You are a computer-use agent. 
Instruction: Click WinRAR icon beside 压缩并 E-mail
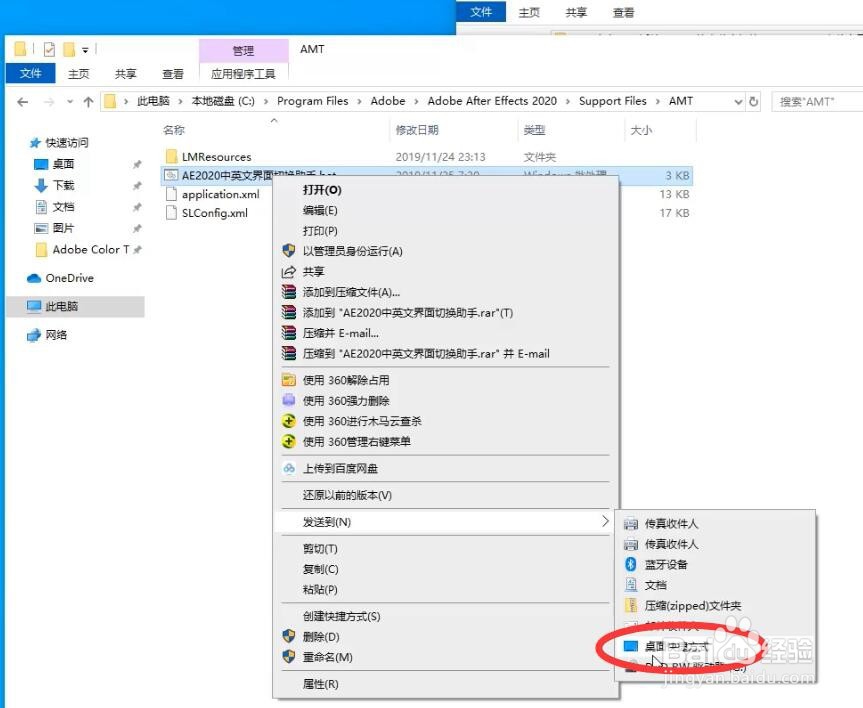(289, 333)
